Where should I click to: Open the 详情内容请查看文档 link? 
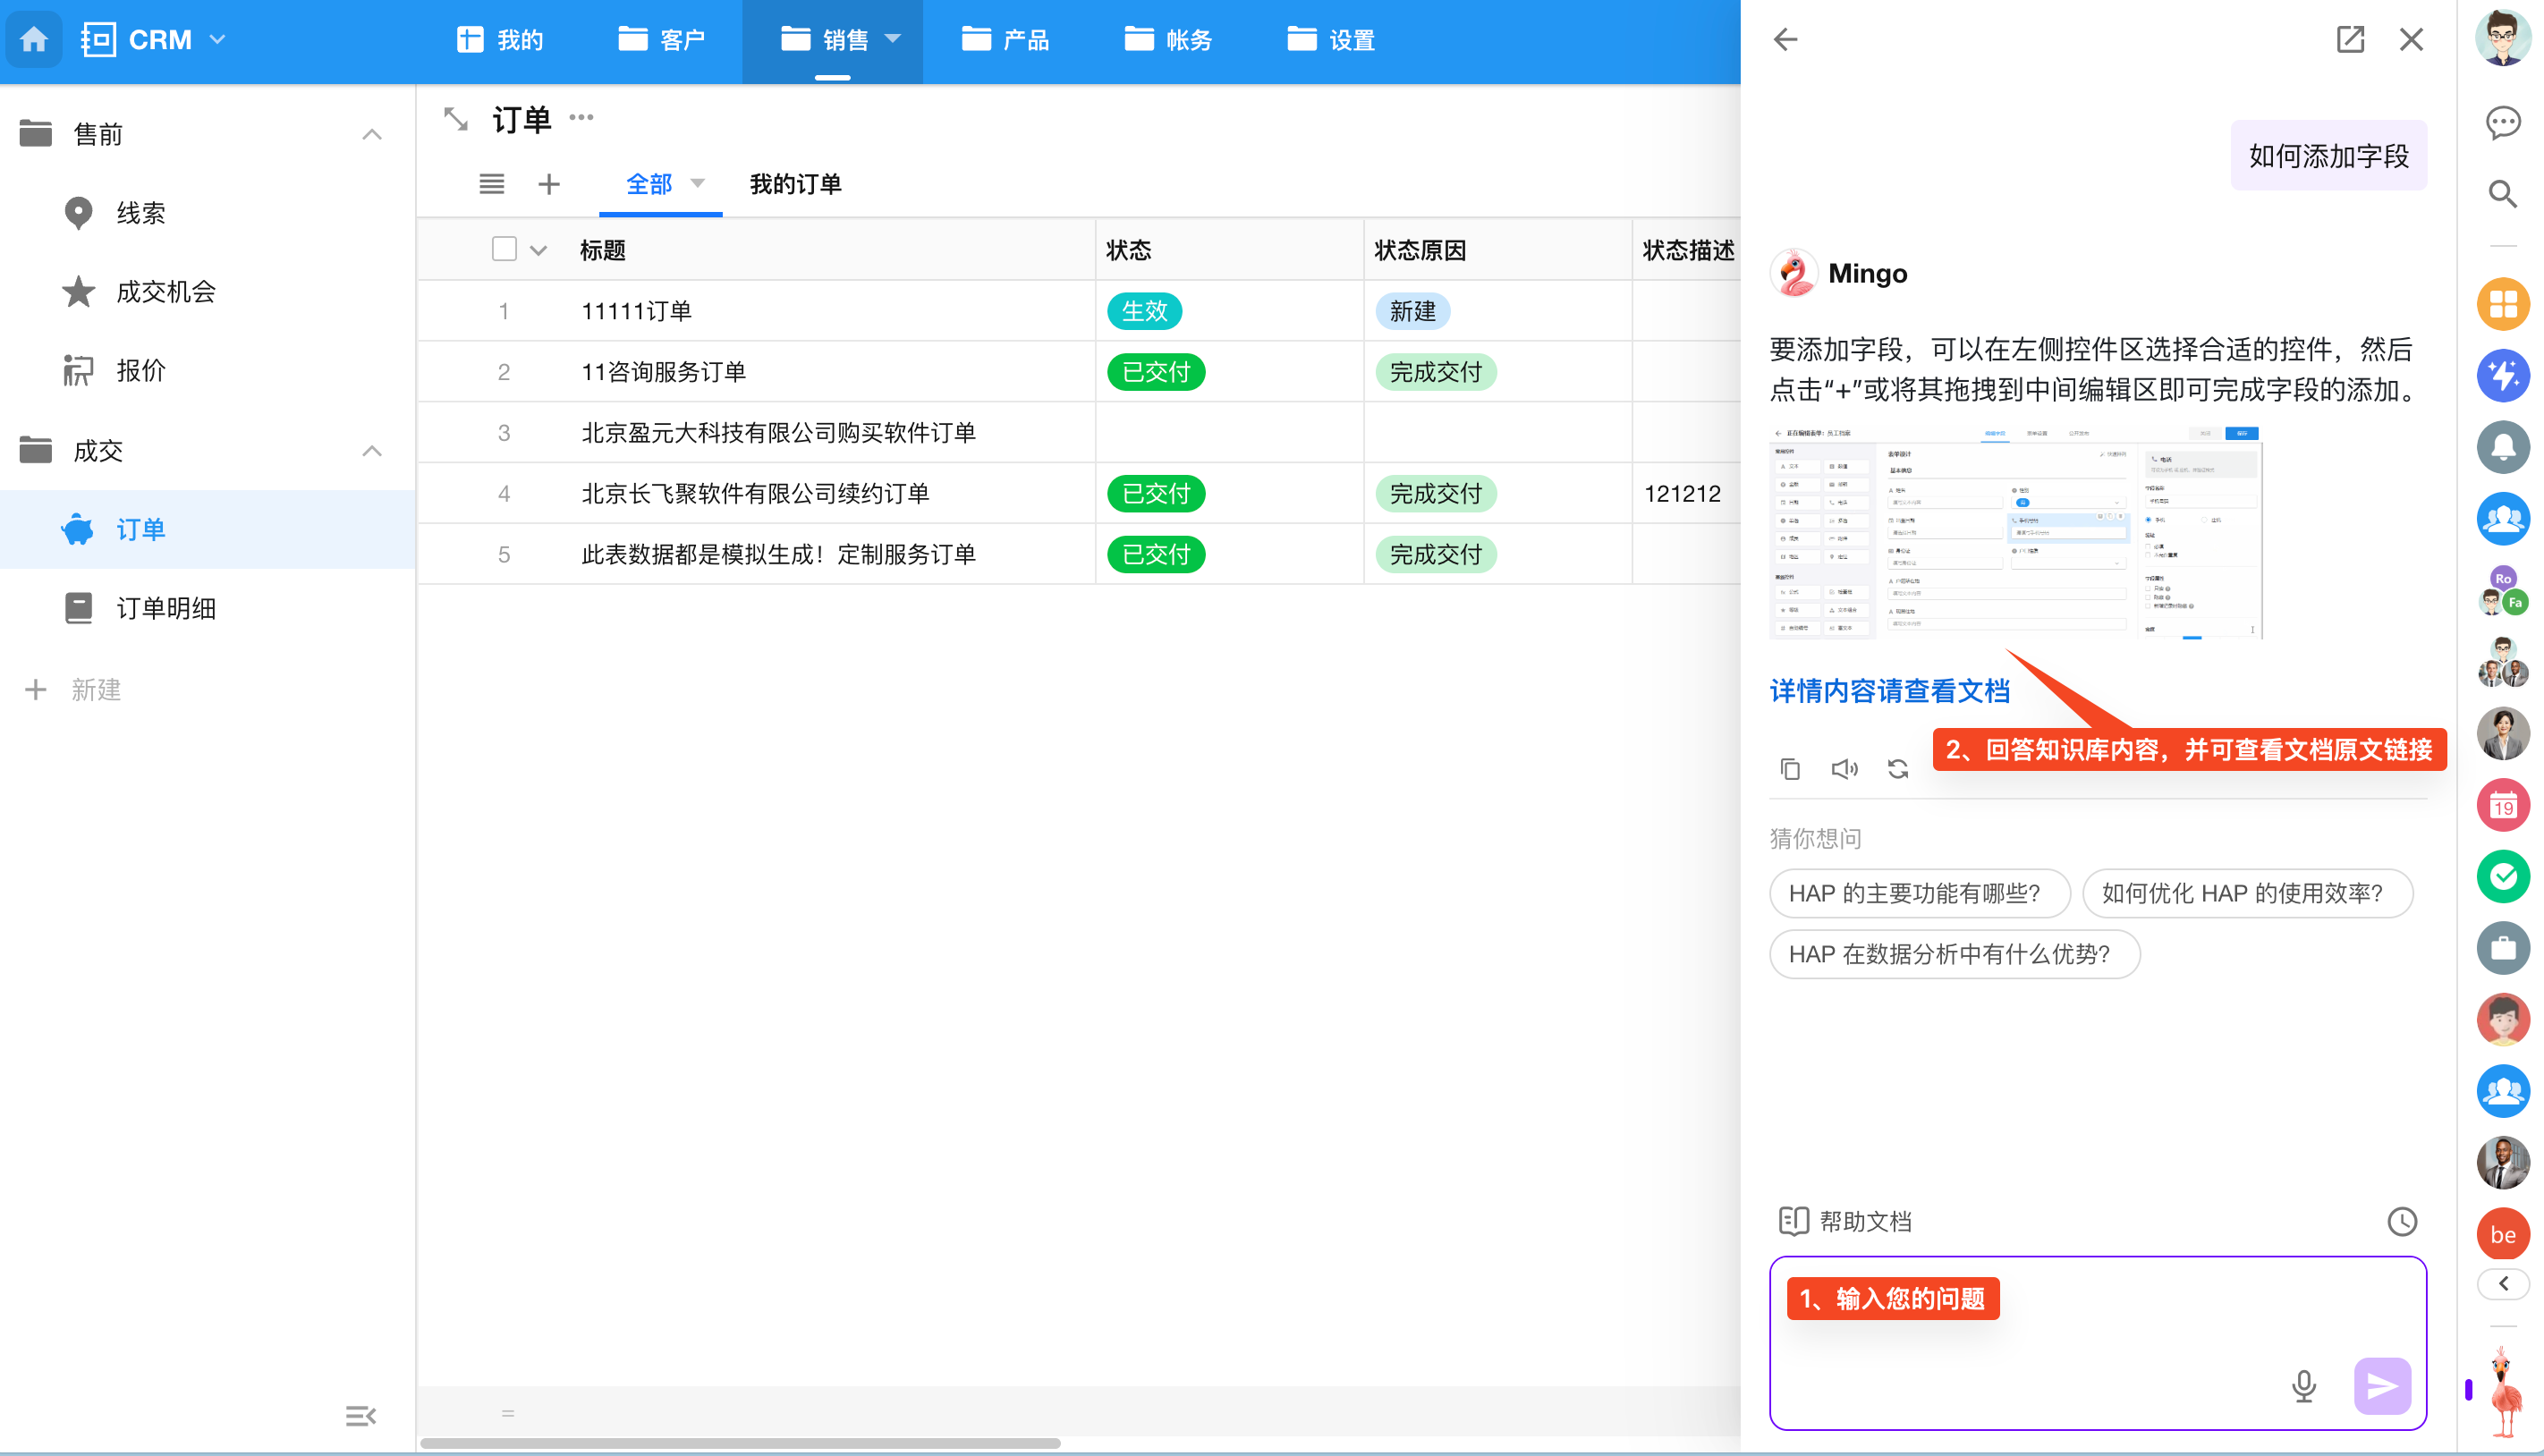coord(1889,691)
